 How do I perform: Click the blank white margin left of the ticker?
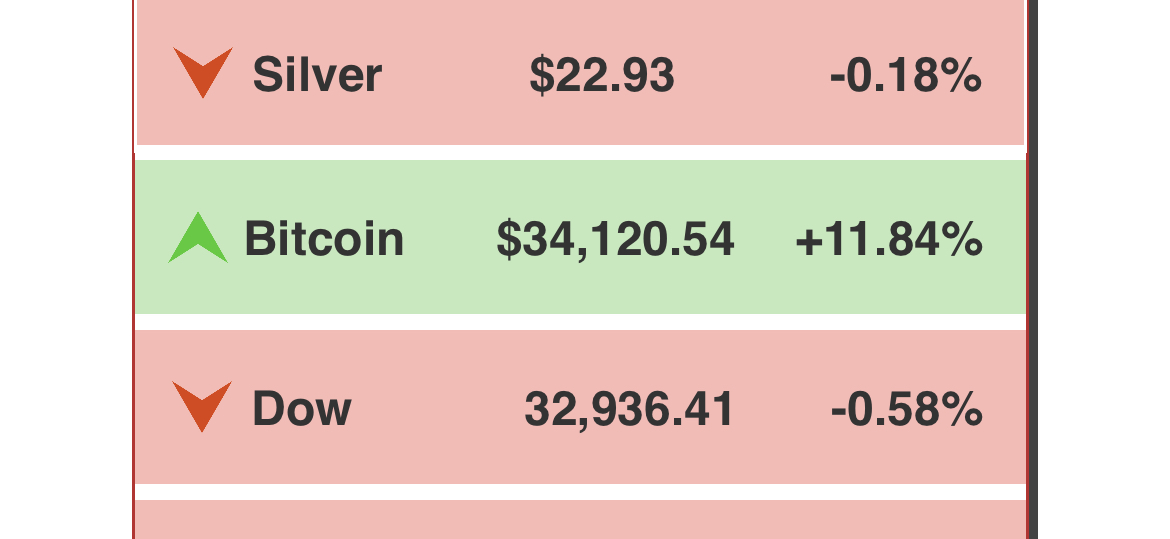coord(66,269)
